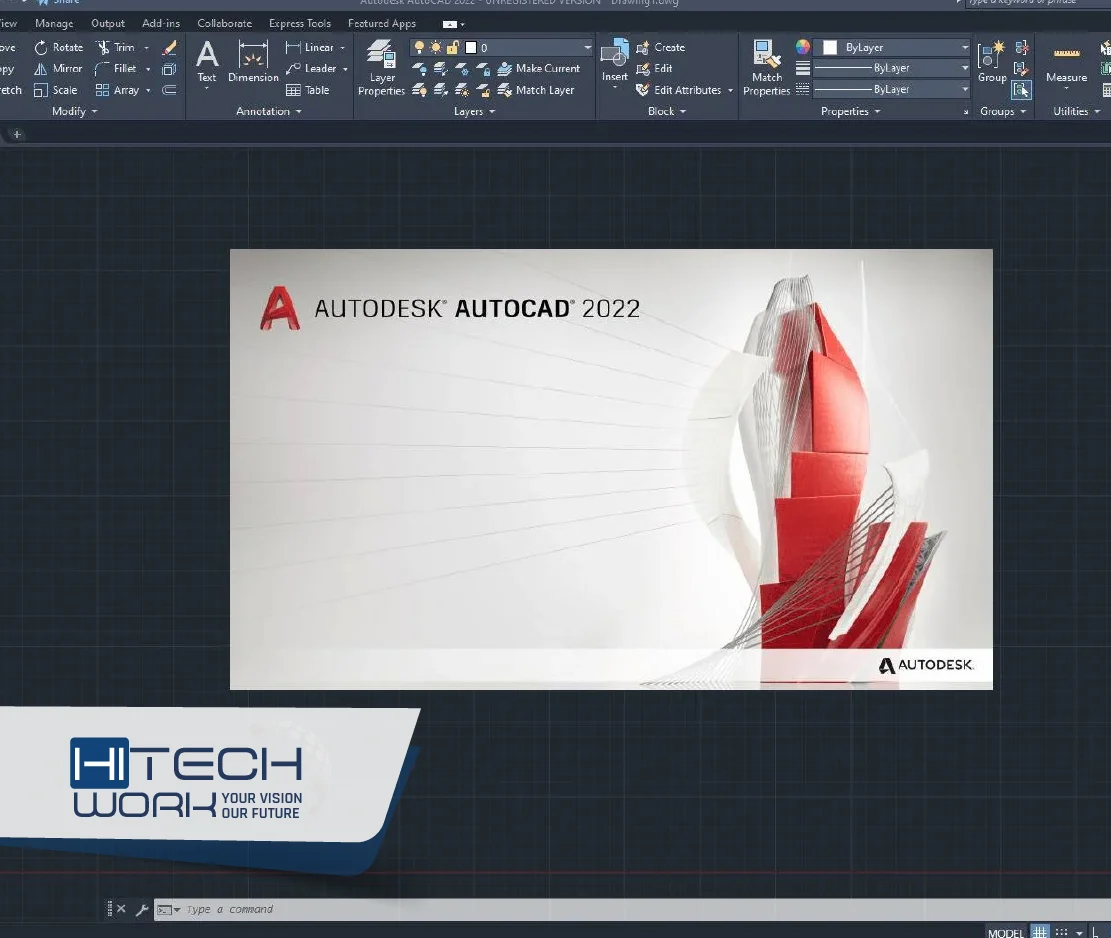Open the Output ribbon tab

(108, 23)
